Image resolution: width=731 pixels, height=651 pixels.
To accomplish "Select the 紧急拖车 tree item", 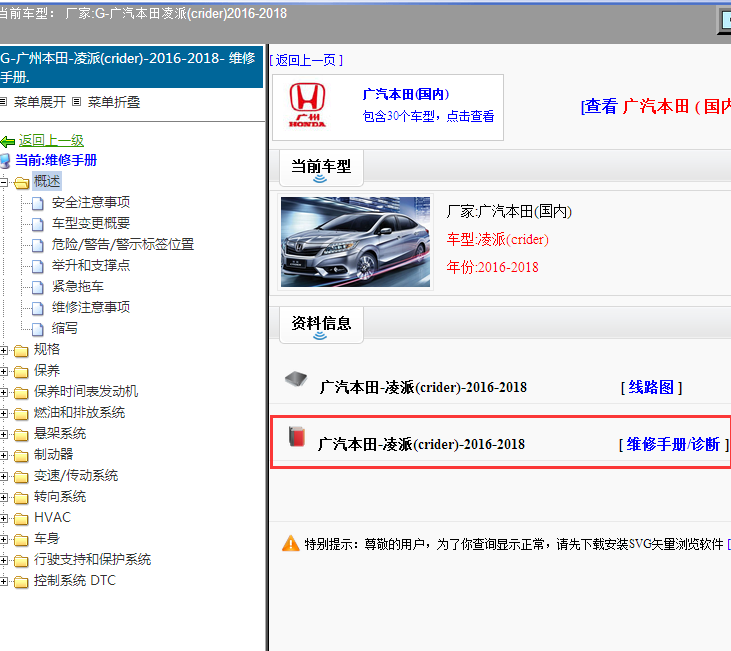I will [x=78, y=286].
